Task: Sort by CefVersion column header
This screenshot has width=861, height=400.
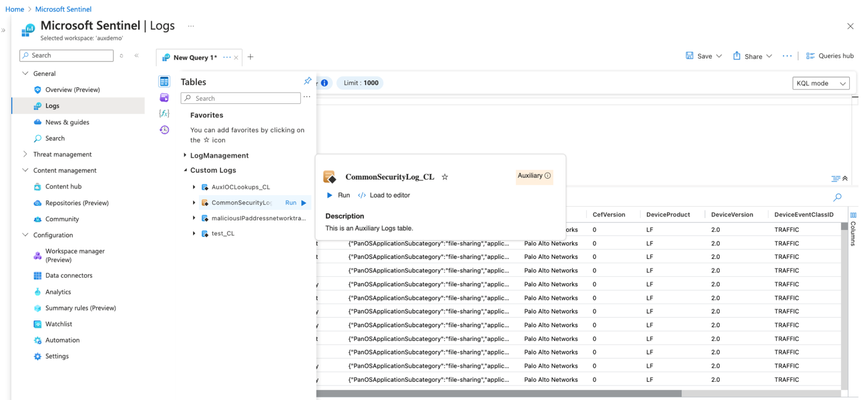Action: 609,214
